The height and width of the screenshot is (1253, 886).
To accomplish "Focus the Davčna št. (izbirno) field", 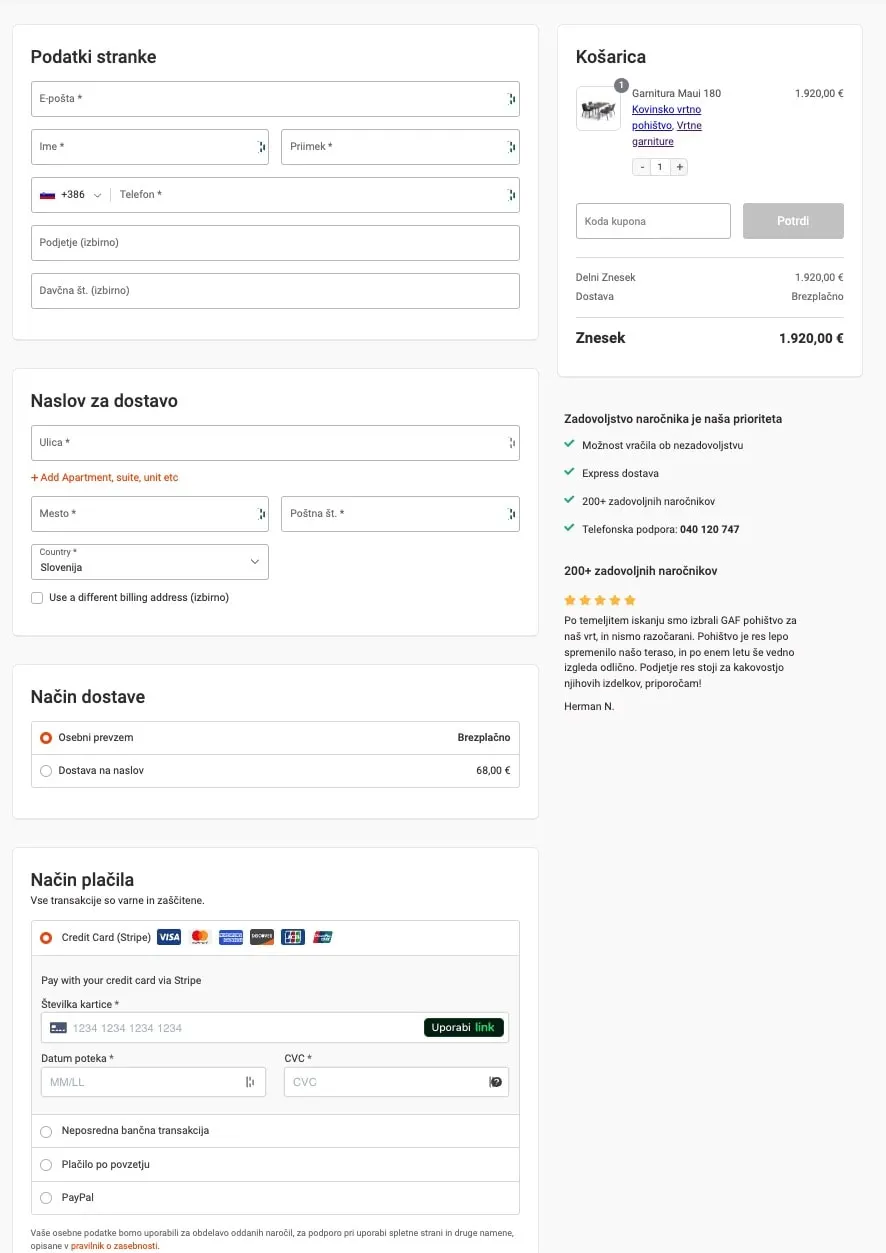I will [275, 291].
